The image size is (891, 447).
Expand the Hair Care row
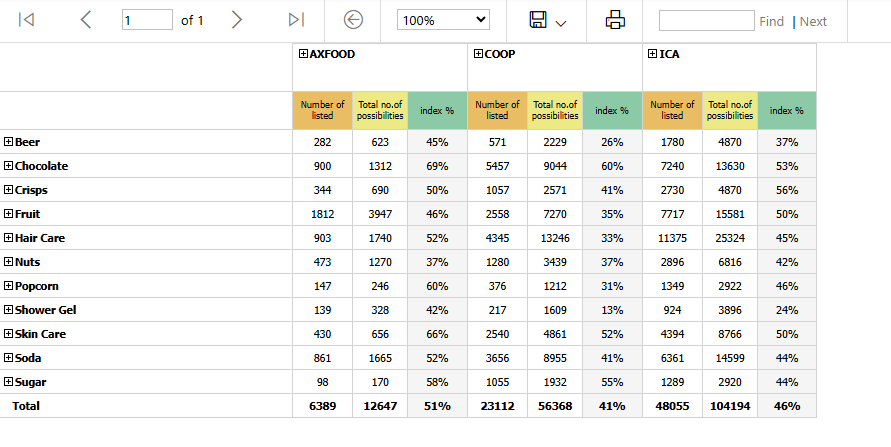[9, 238]
